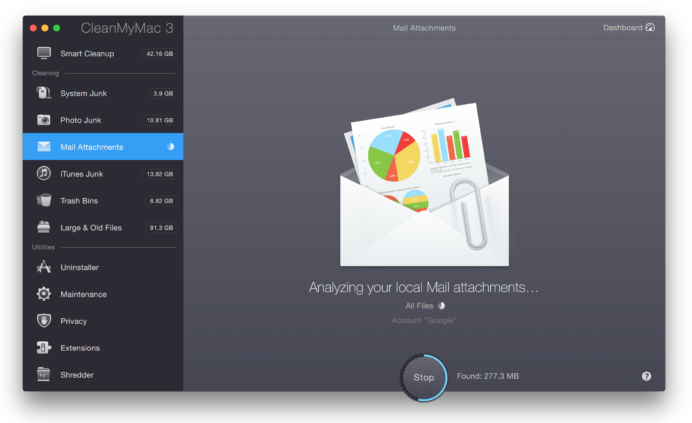
Task: Open the Uninstaller utility
Action: (x=103, y=267)
